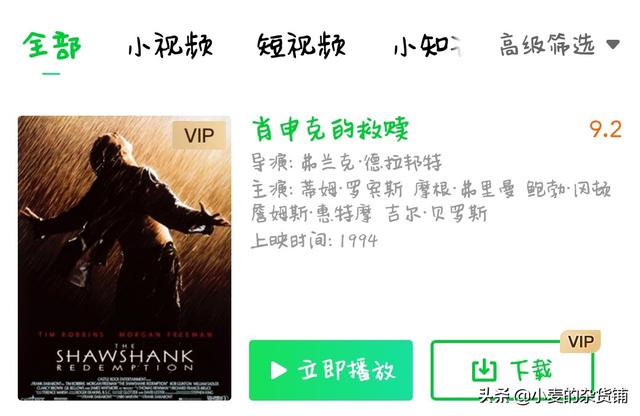Image resolution: width=640 pixels, height=416 pixels.
Task: Click the 下载 text on outlined button
Action: pos(531,370)
